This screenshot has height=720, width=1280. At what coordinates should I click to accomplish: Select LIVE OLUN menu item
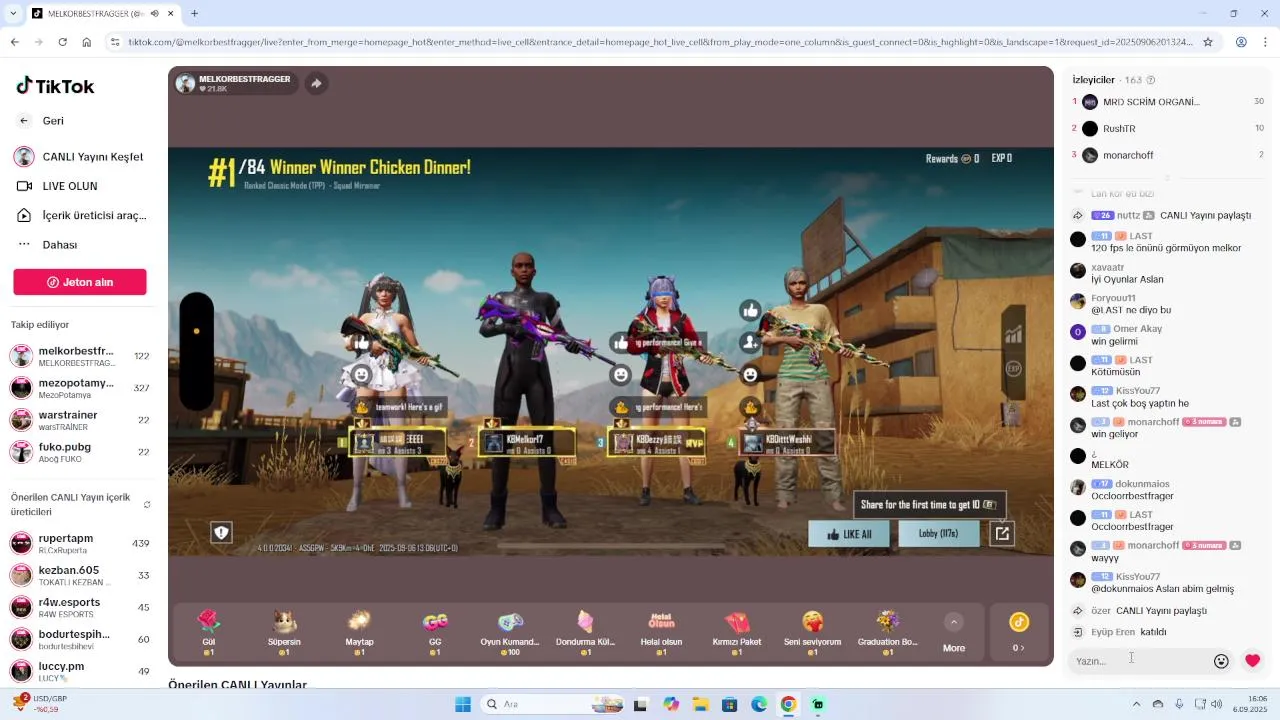(x=57, y=186)
